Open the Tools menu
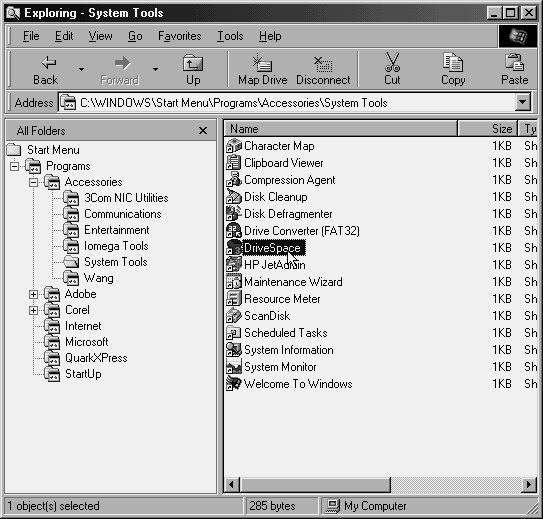The height and width of the screenshot is (519, 543). [230, 36]
